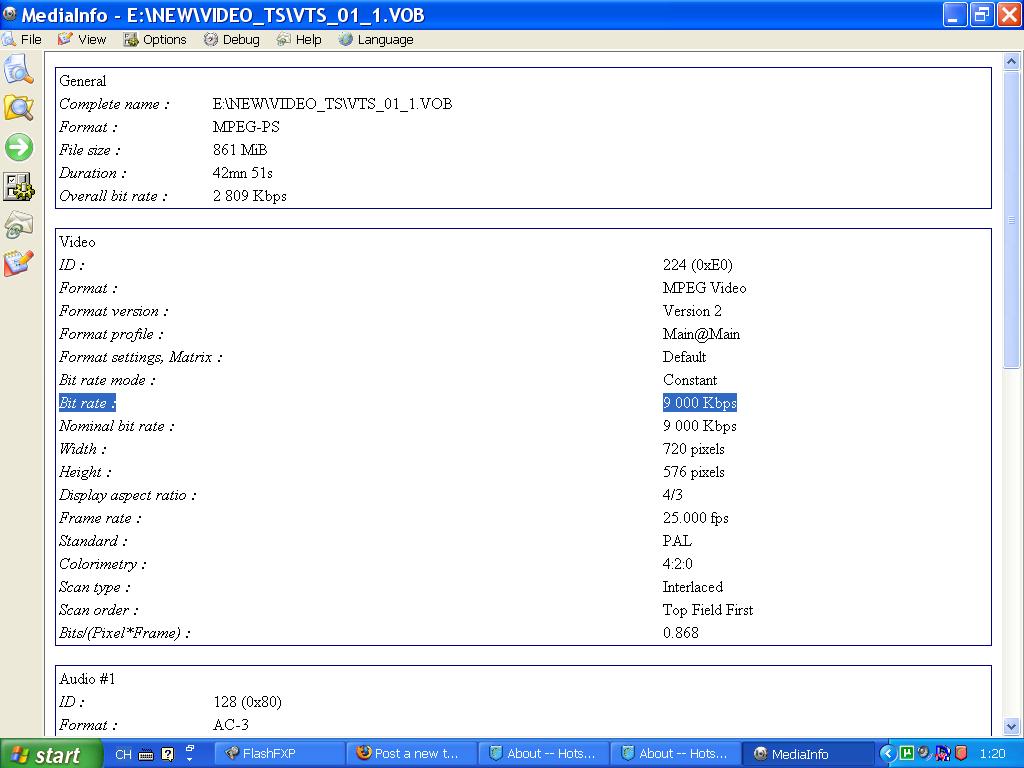This screenshot has height=768, width=1024.
Task: Switch to FlashFXP taskbar button
Action: [280, 754]
